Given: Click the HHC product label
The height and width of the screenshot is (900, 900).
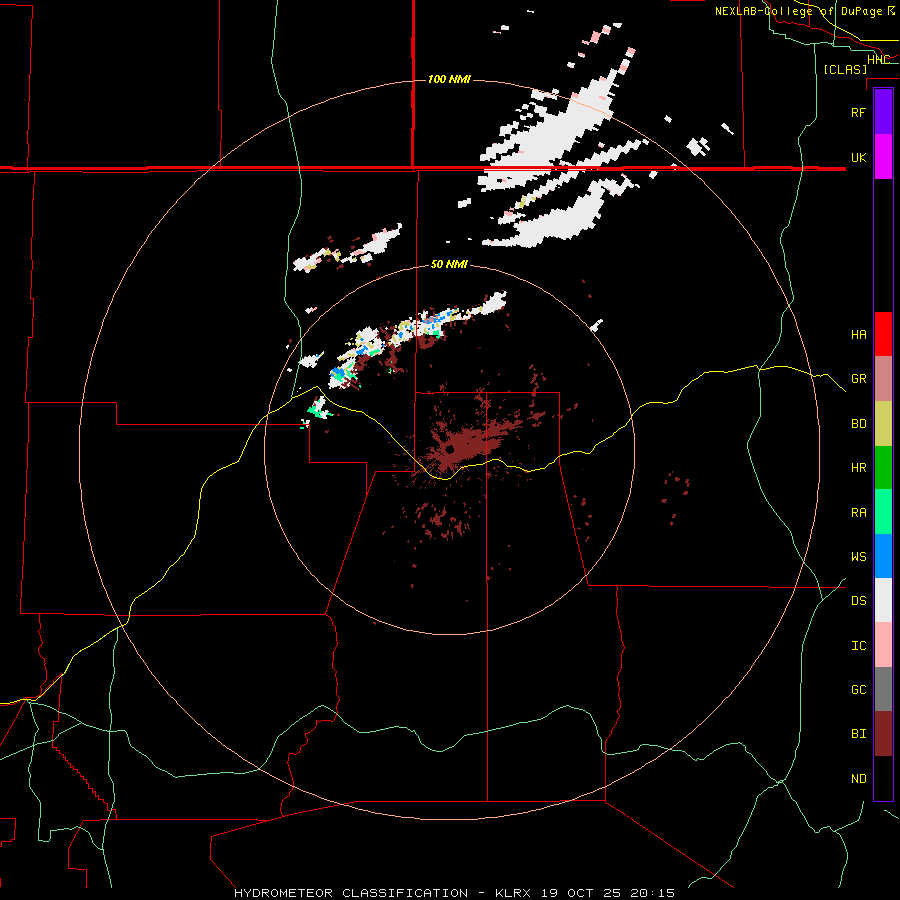Looking at the screenshot, I should click(x=879, y=59).
